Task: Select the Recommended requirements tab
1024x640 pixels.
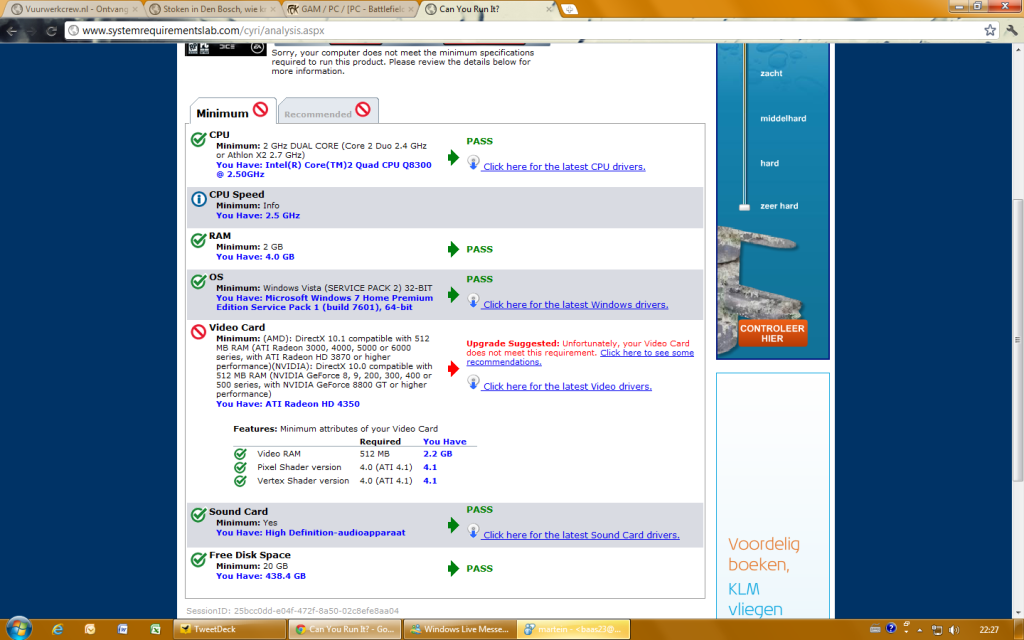Action: (x=328, y=111)
